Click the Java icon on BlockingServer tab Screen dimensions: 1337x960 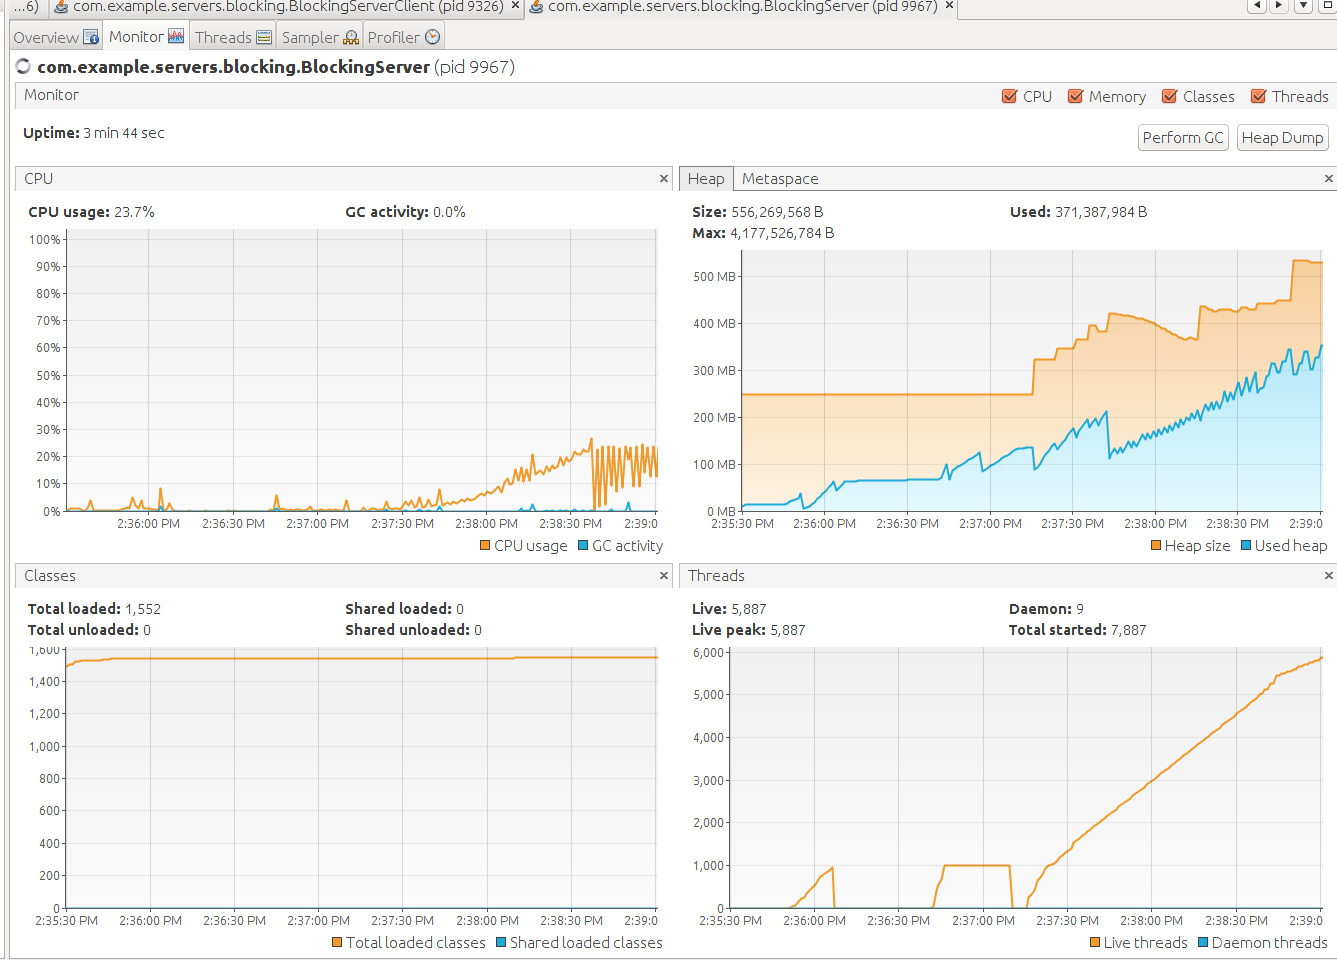coord(536,7)
